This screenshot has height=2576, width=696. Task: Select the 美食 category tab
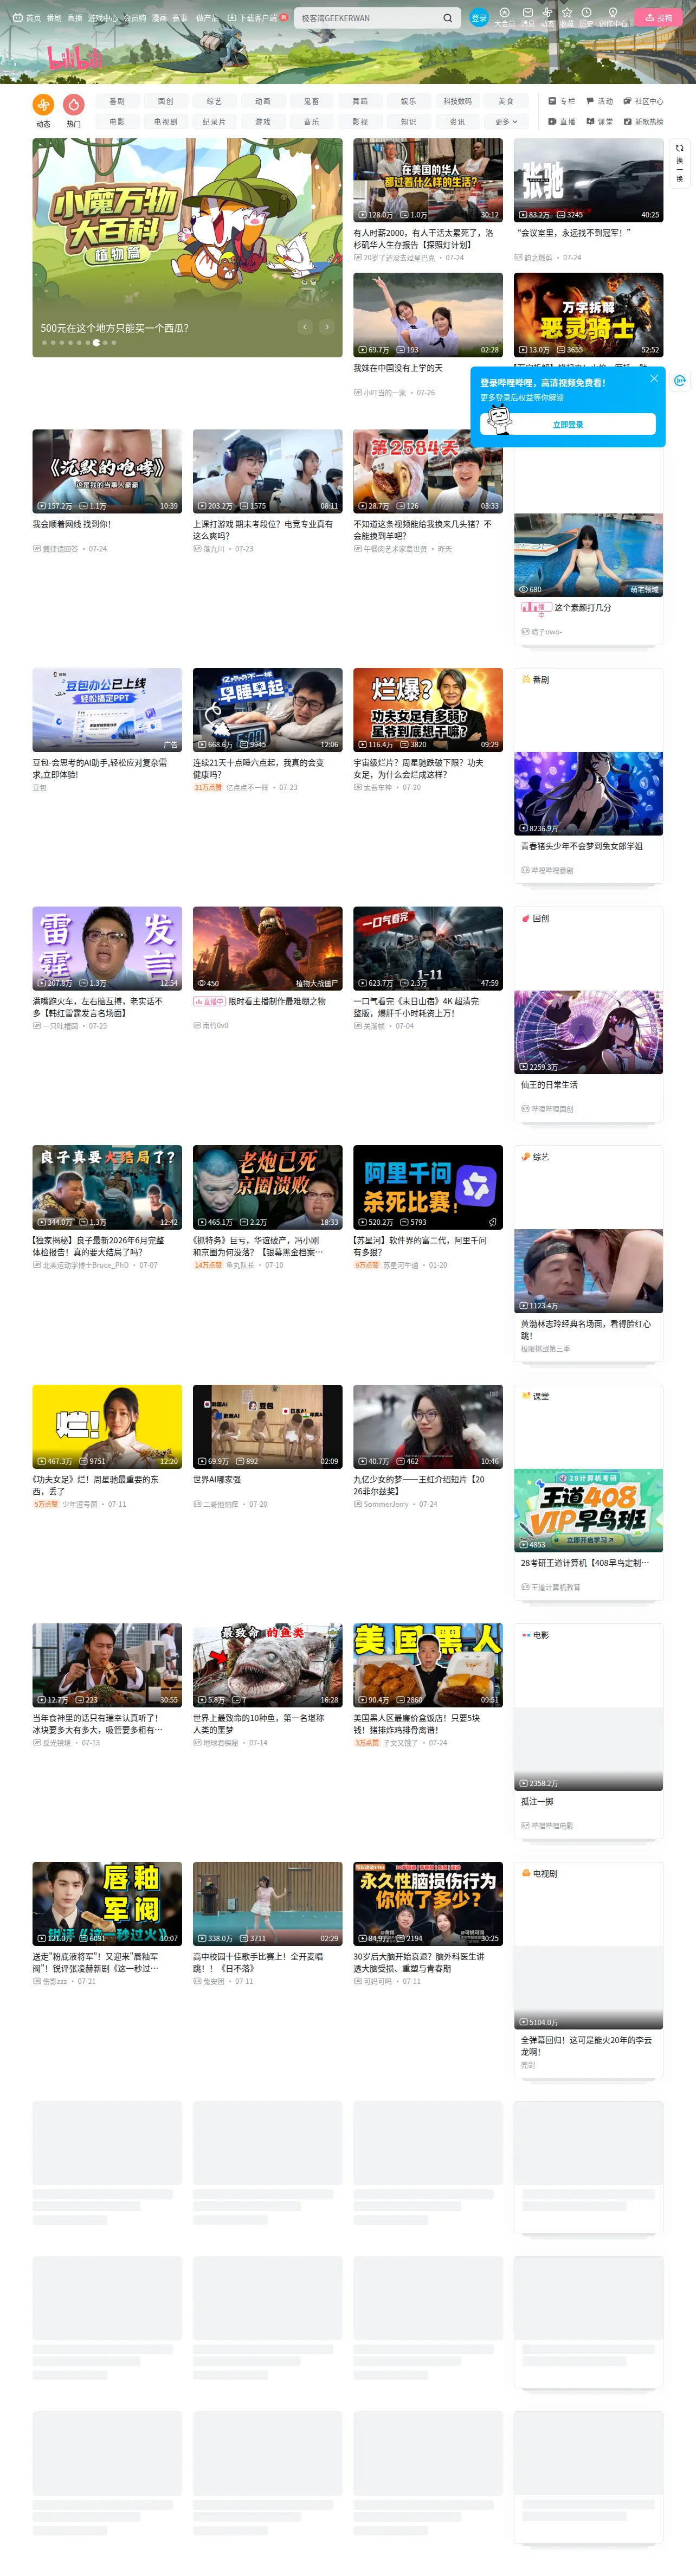pyautogui.click(x=506, y=101)
